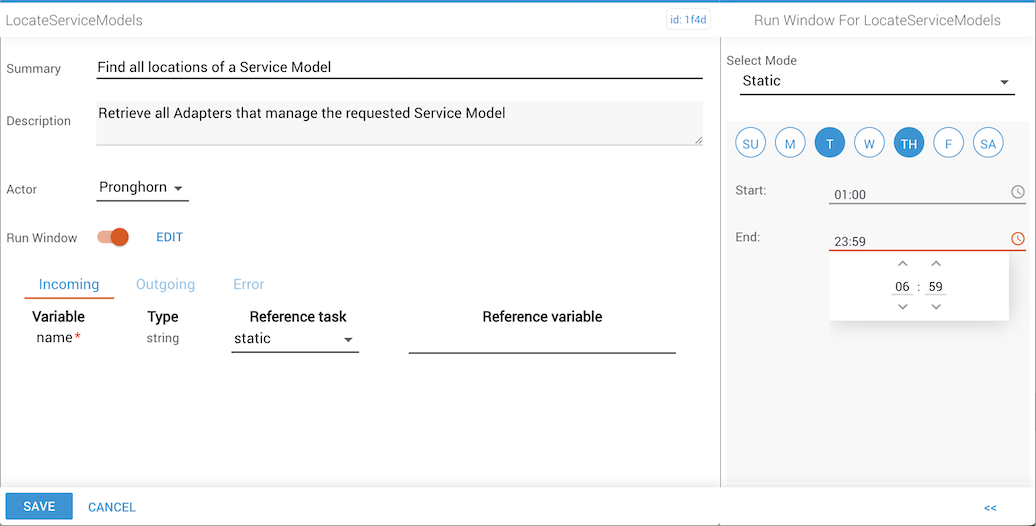Screen dimensions: 1036x526
Task: Click into the Description text area
Action: point(399,122)
